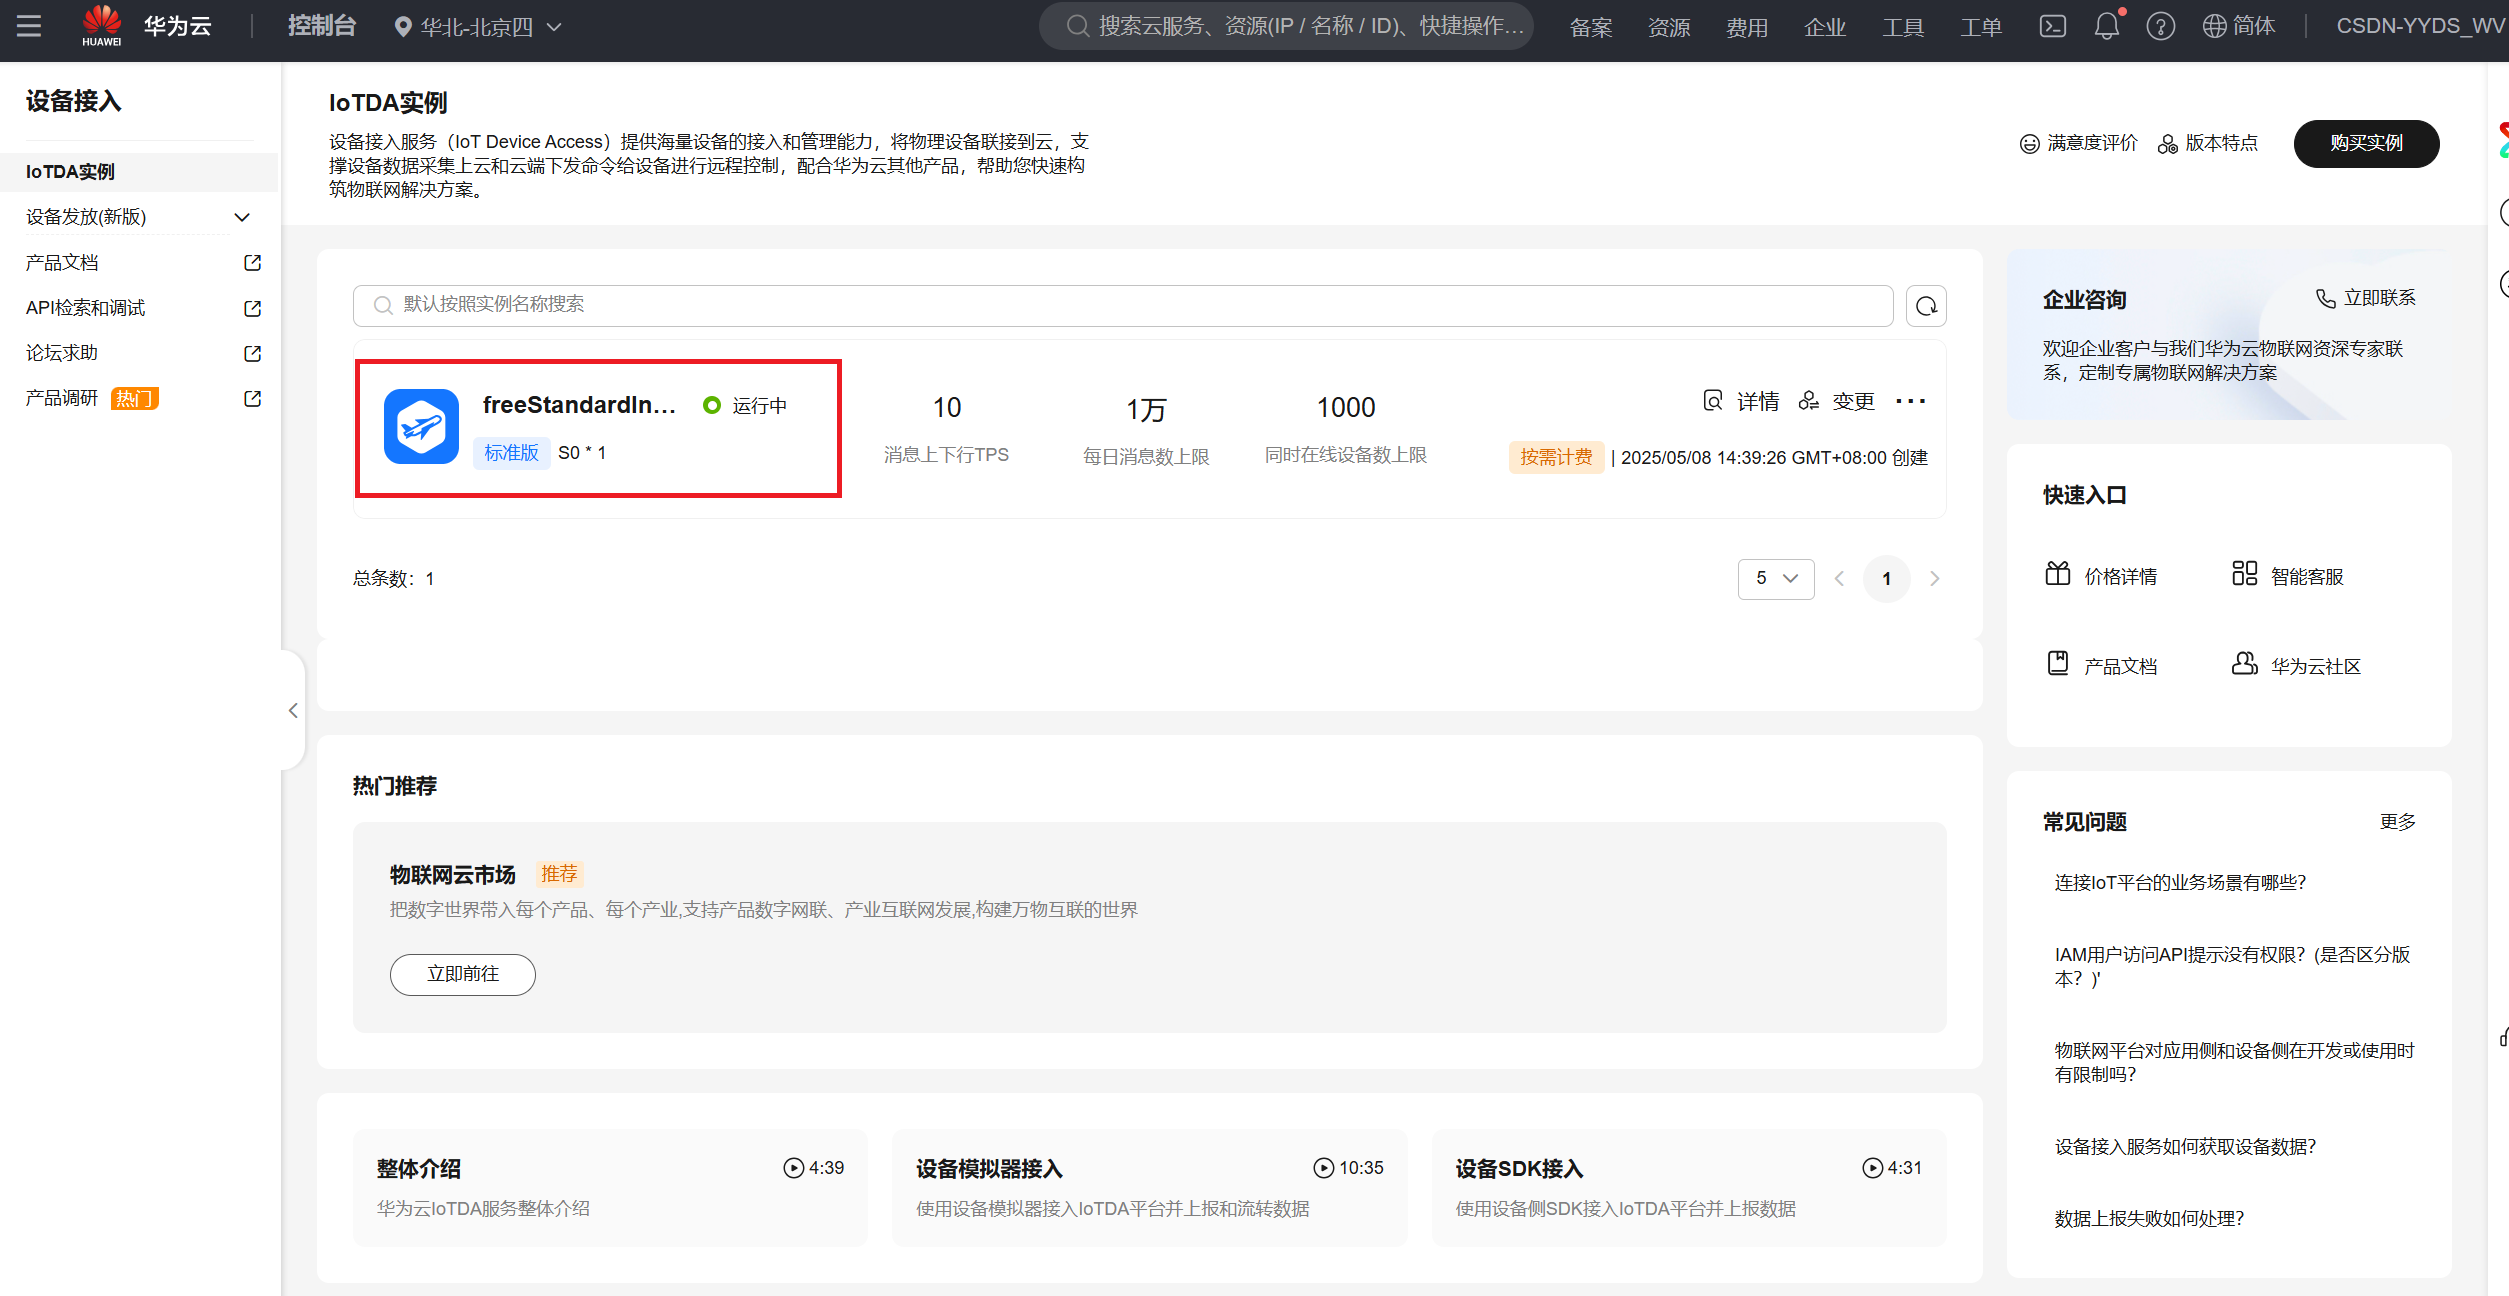Open external link icon next to API检索和调试

[253, 308]
